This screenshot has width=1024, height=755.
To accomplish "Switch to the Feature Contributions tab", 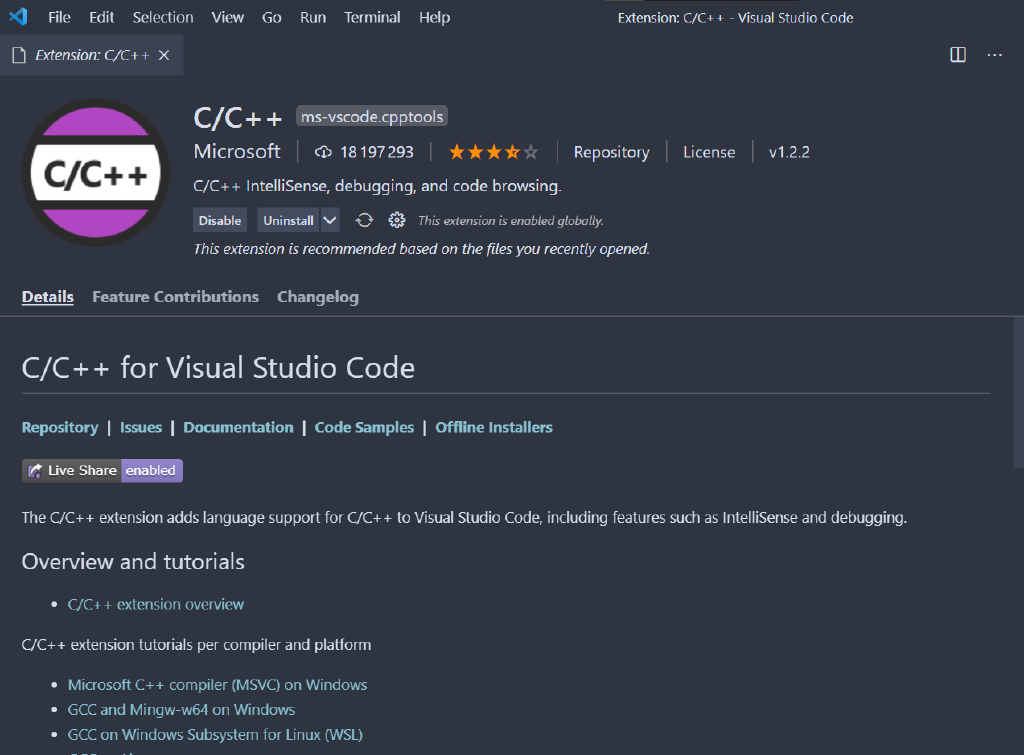I will tap(175, 296).
